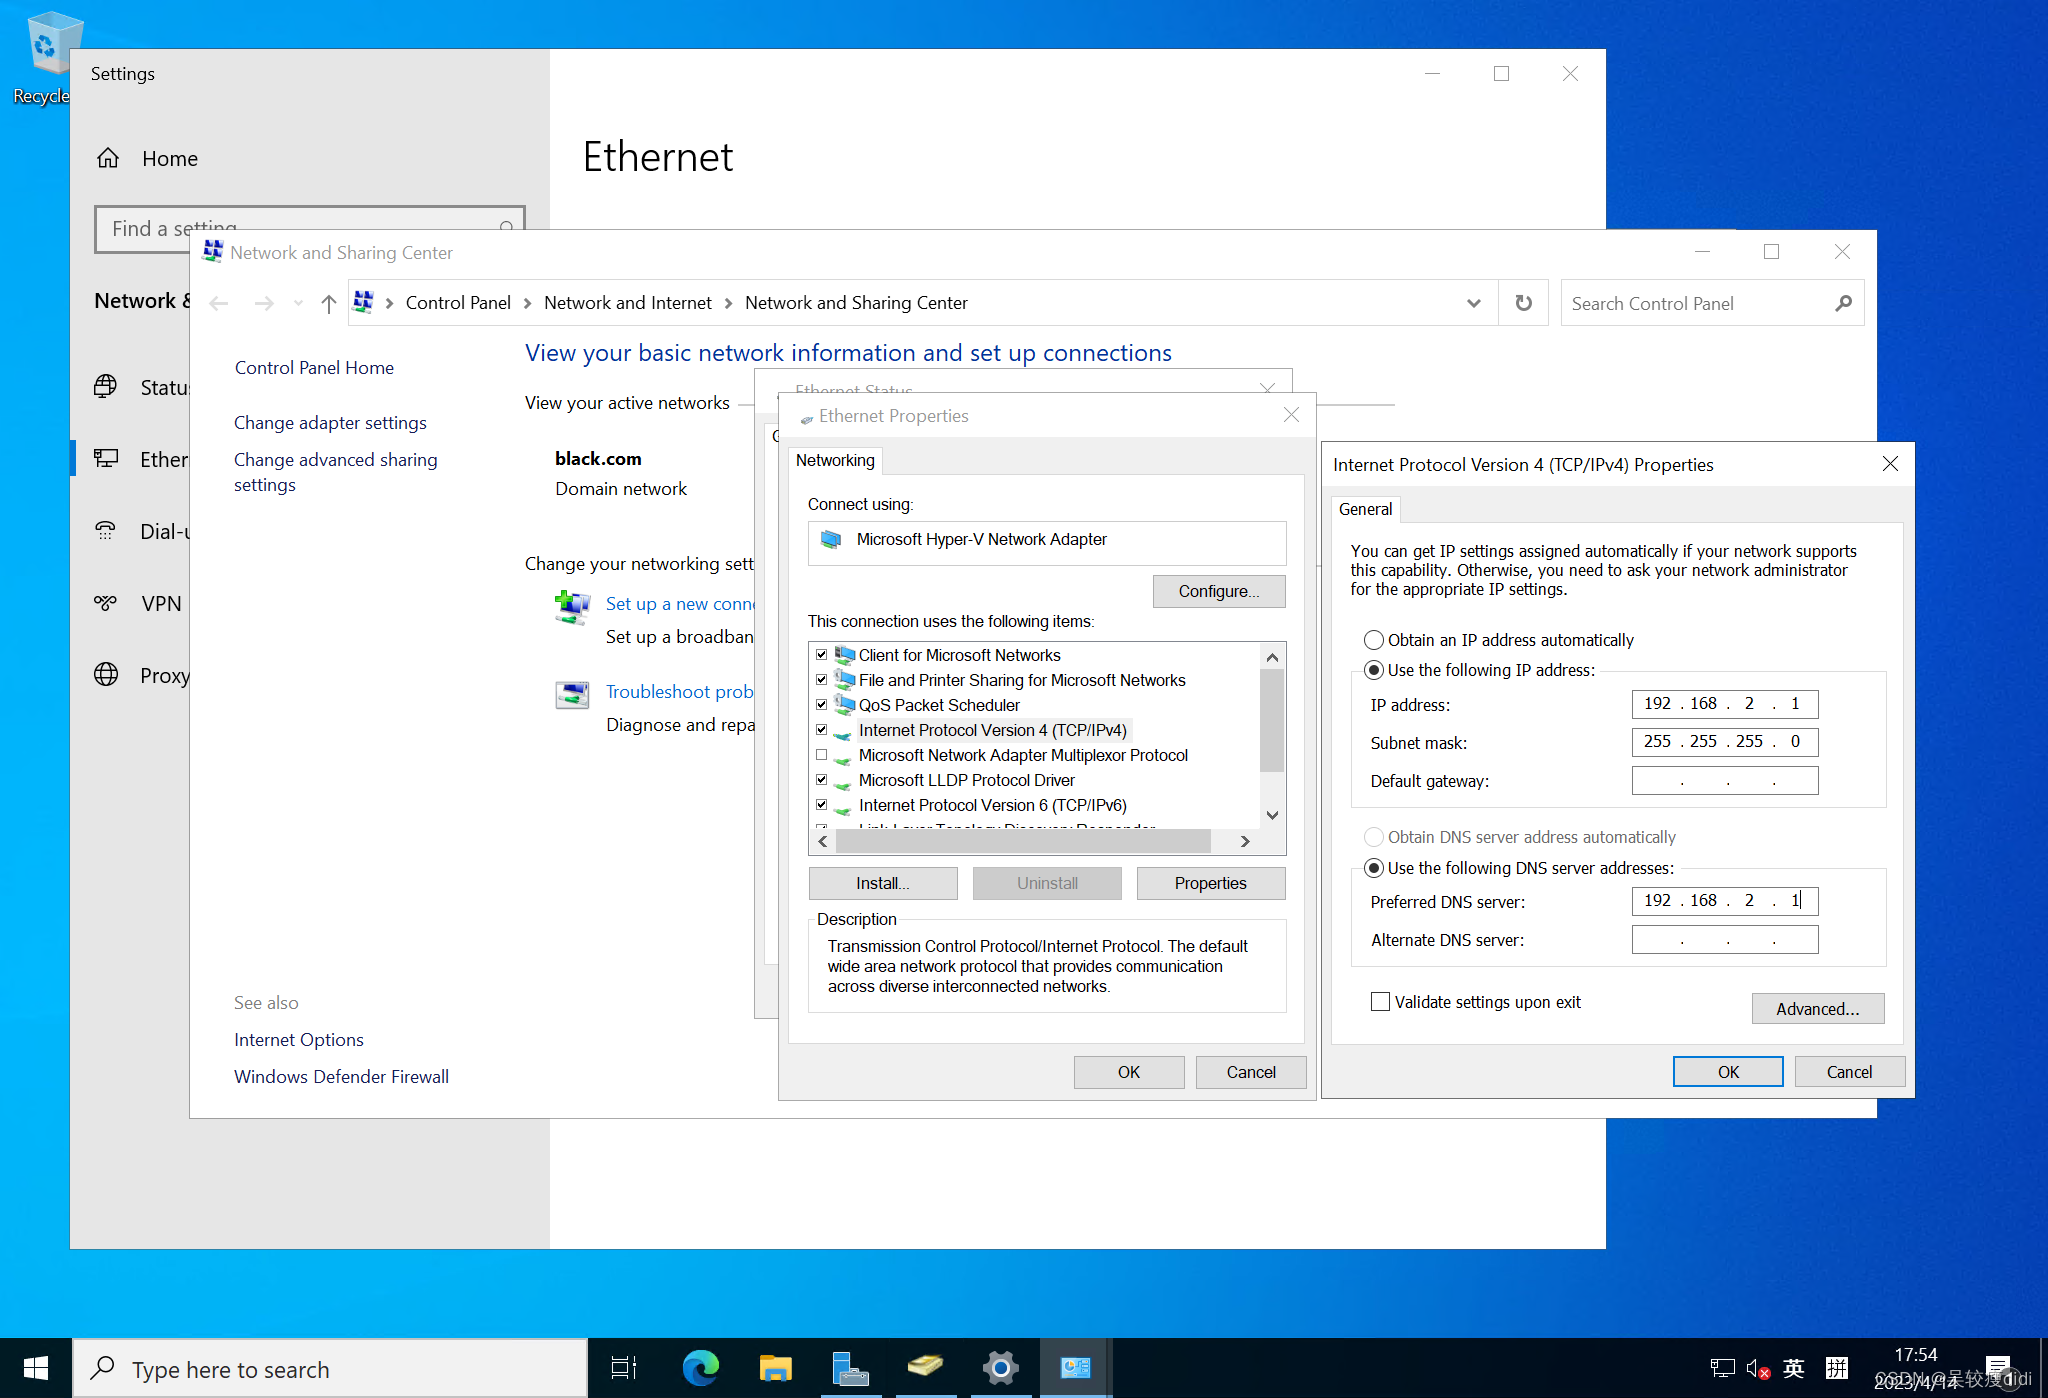Check Validate settings upon exit
The image size is (2048, 1398).
click(1380, 1001)
